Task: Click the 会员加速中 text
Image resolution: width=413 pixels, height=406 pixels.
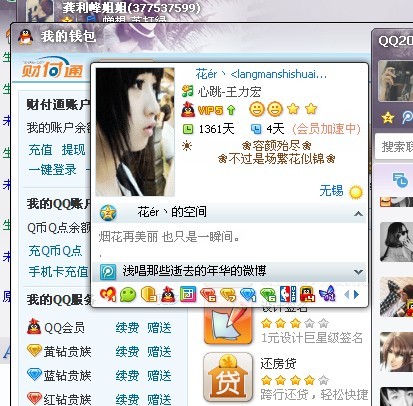Action: point(326,129)
